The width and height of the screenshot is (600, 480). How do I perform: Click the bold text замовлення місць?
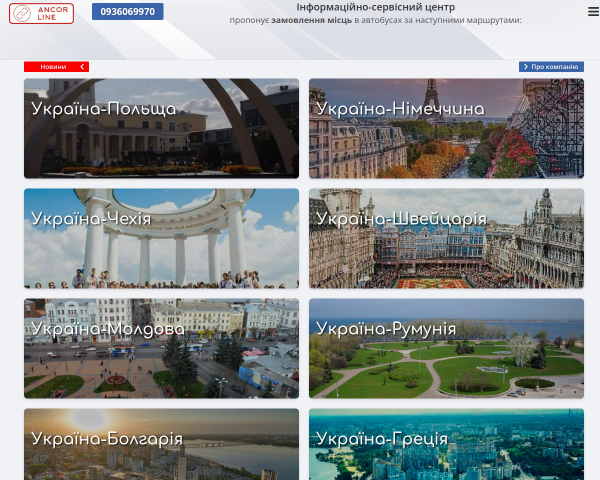click(311, 20)
